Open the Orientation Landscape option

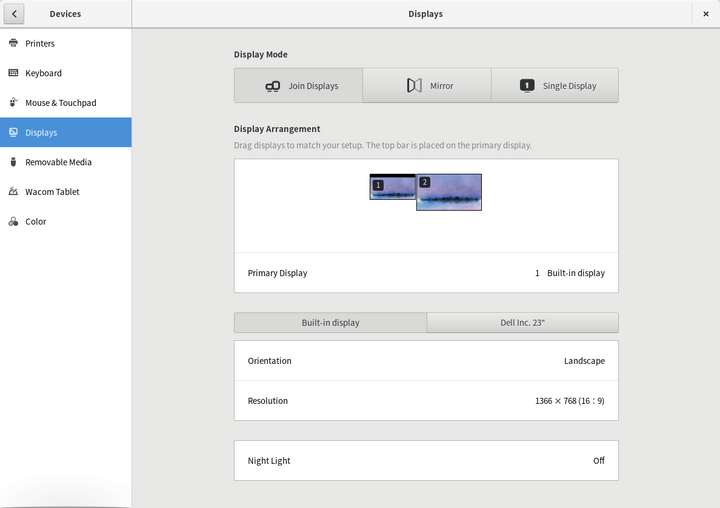tap(426, 361)
